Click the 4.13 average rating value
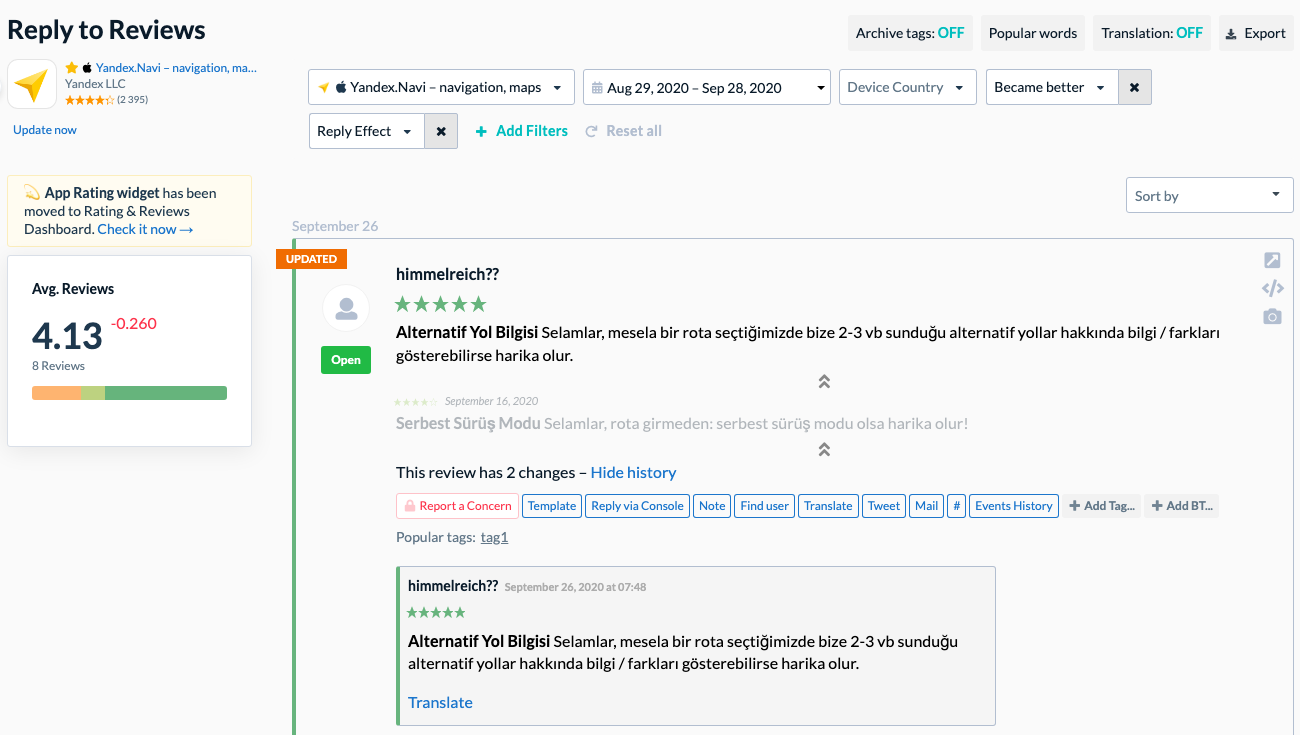The height and width of the screenshot is (735, 1300). 67,335
